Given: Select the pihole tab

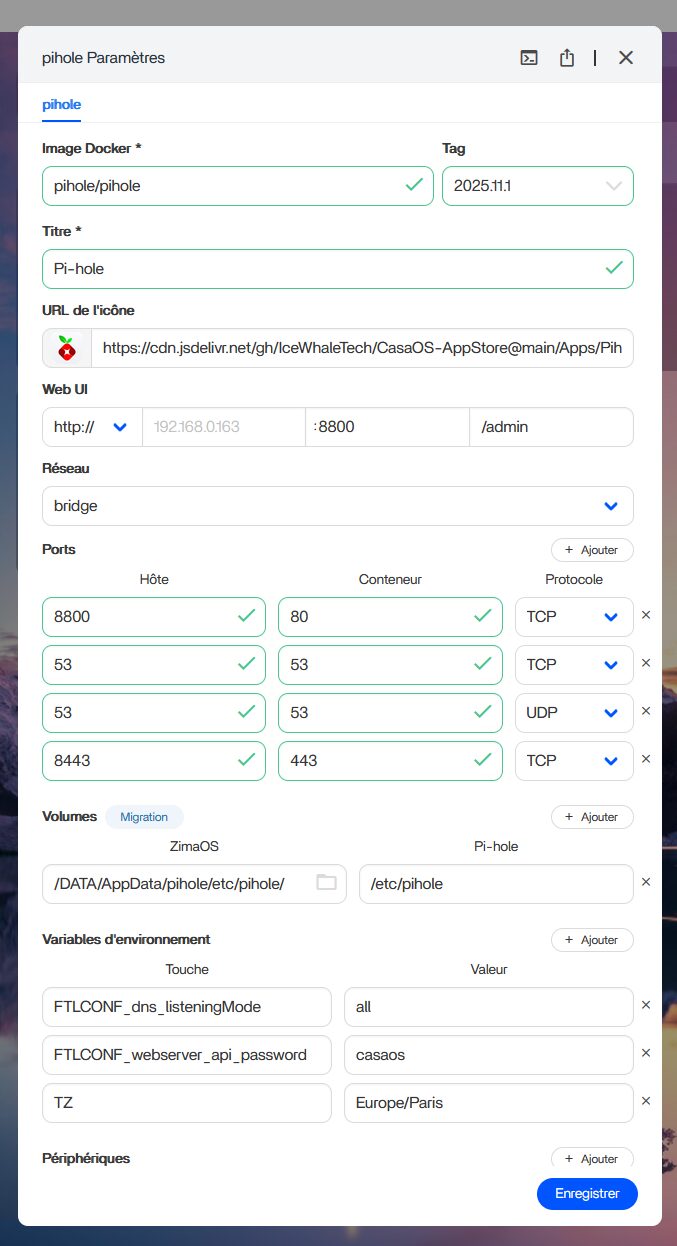Looking at the screenshot, I should (61, 104).
